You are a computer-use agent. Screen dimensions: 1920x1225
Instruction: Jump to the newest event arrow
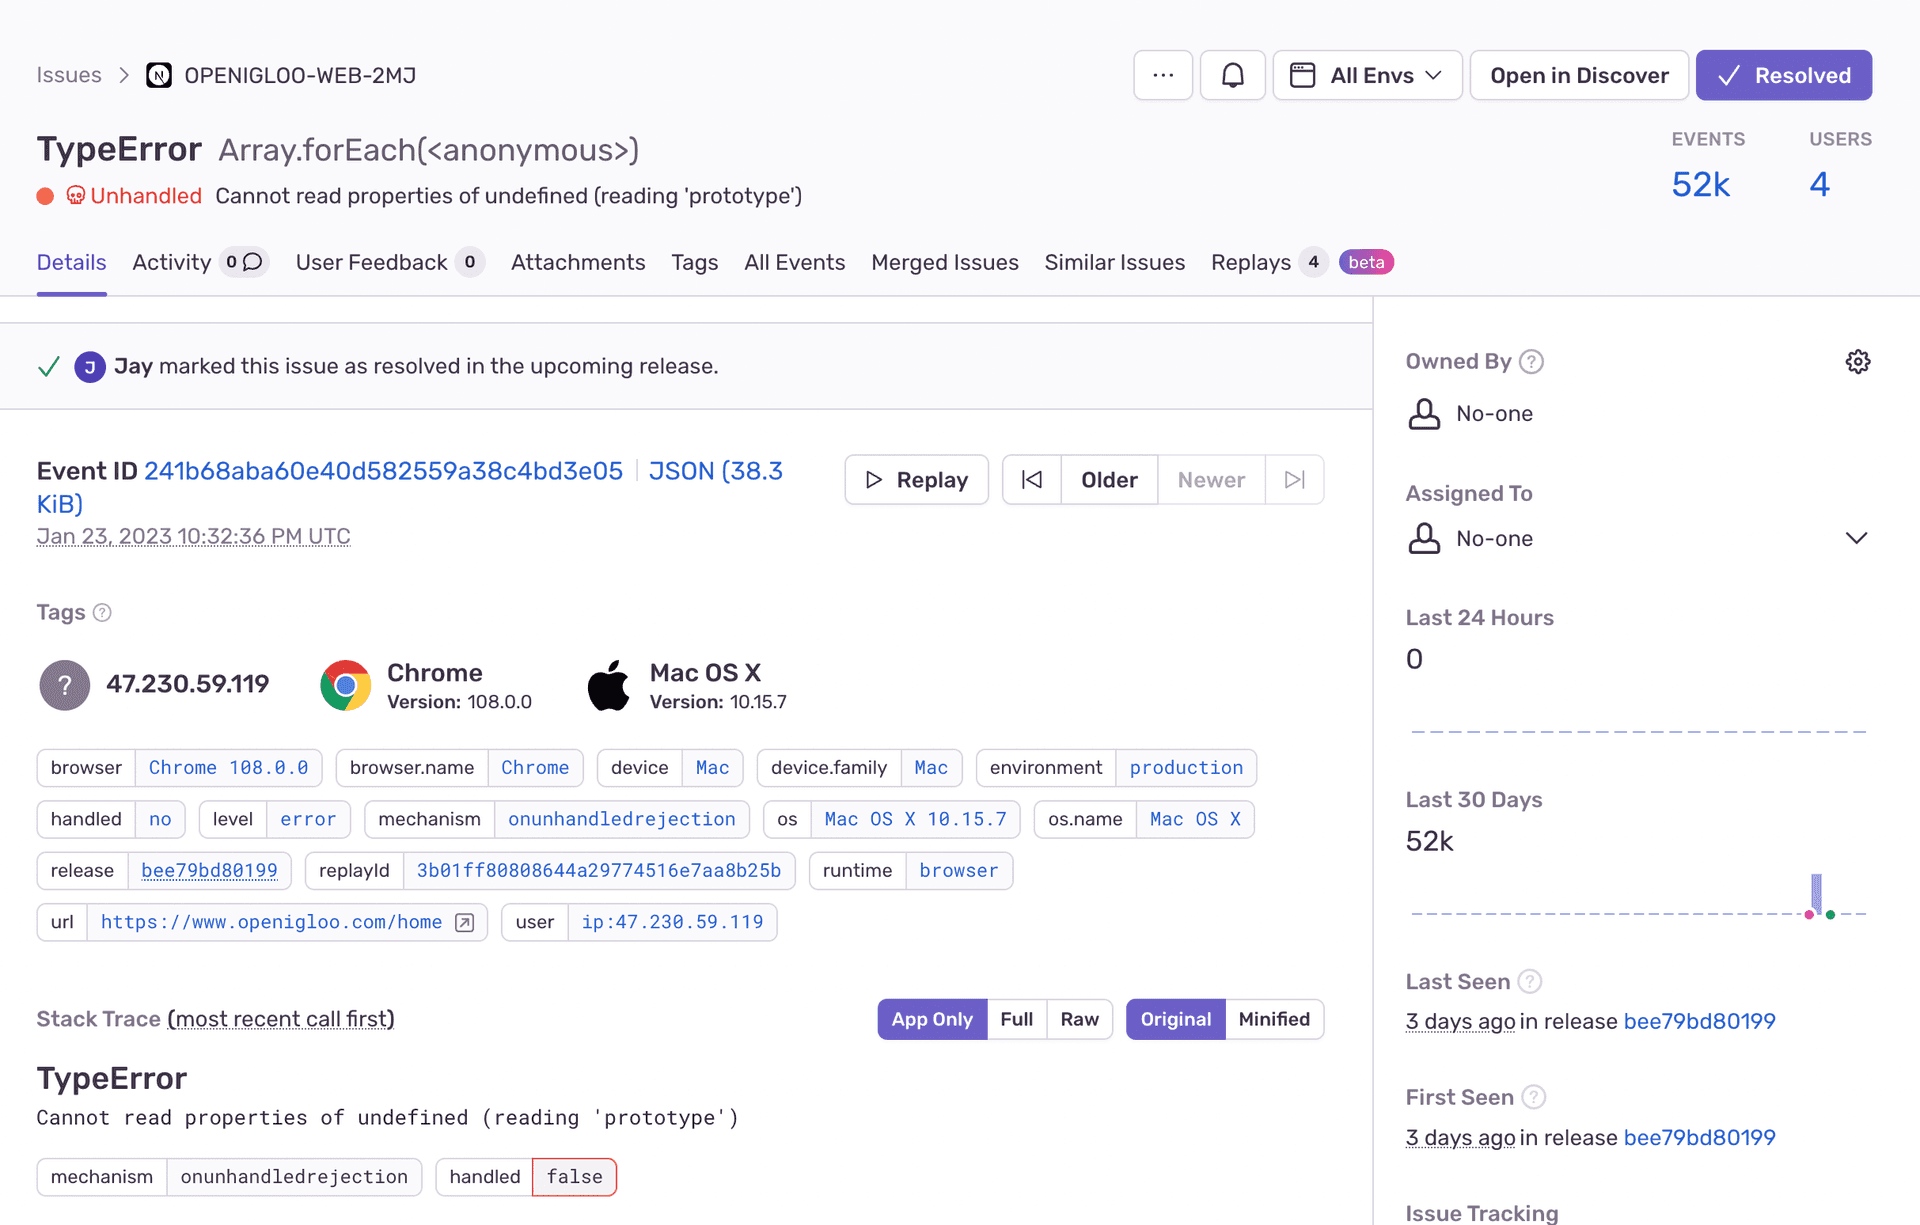[x=1295, y=480]
